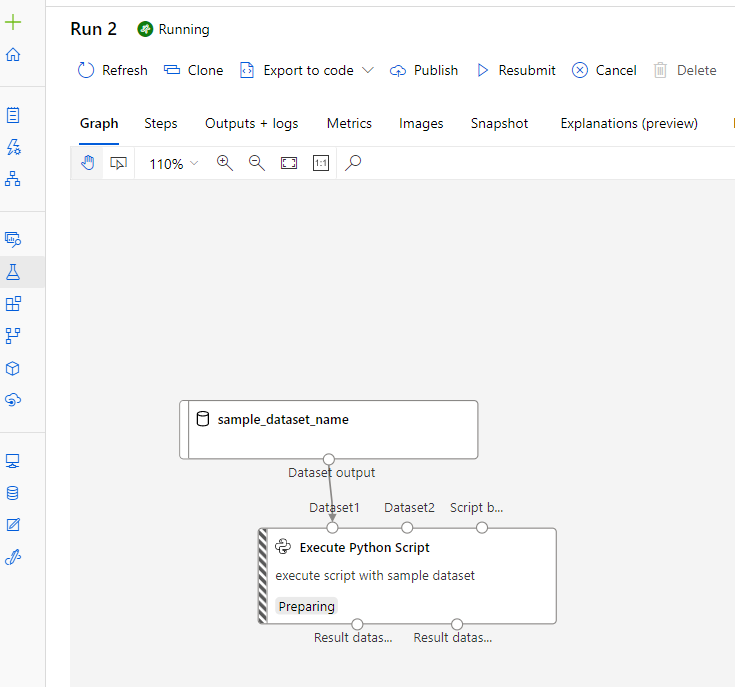This screenshot has width=735, height=687.
Task: Open linked services icon at sidebar bottom
Action: 13,557
